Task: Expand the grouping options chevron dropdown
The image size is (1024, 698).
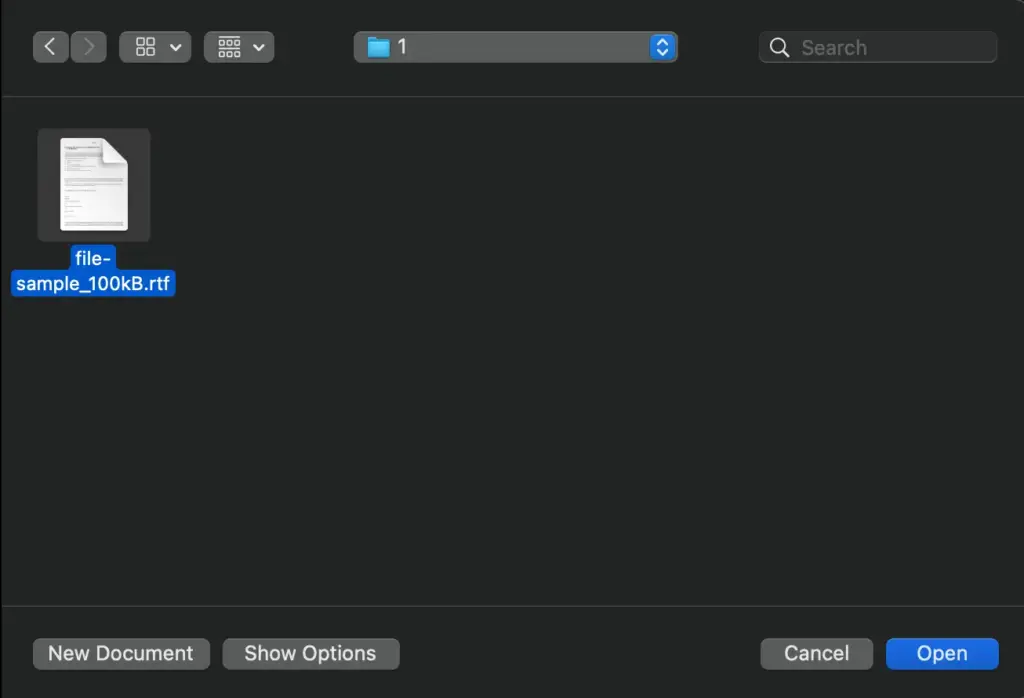Action: [x=259, y=47]
